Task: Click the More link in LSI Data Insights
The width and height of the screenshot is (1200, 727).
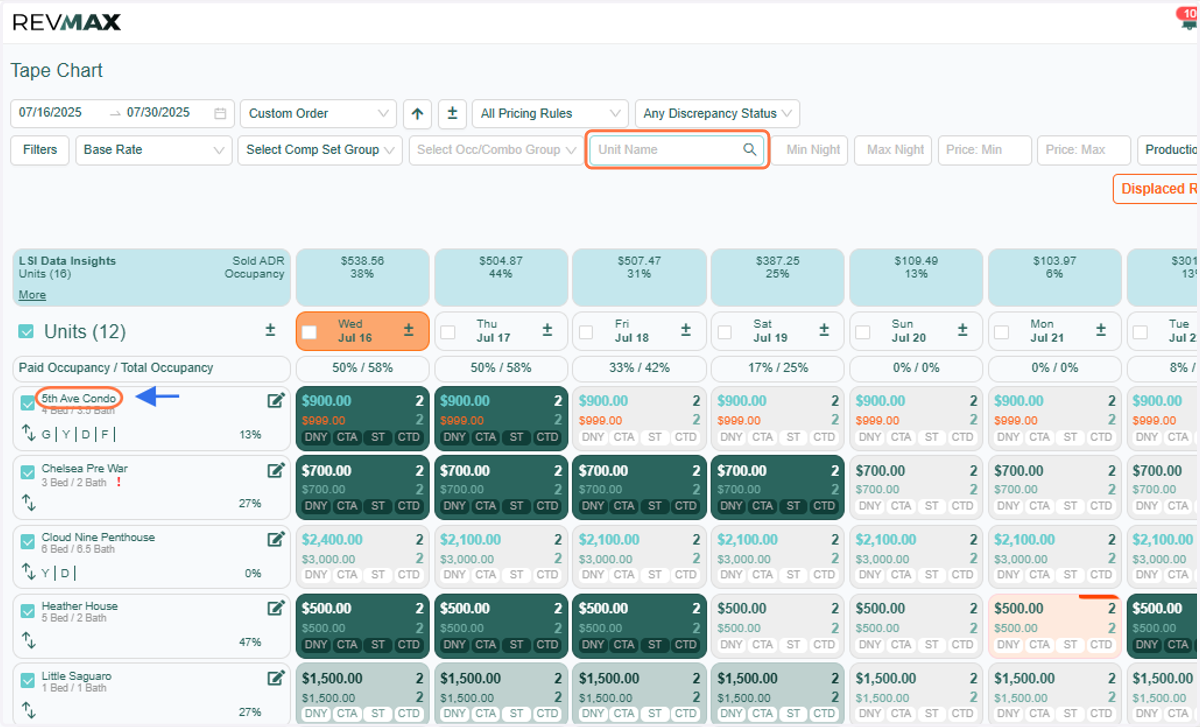Action: click(x=32, y=295)
